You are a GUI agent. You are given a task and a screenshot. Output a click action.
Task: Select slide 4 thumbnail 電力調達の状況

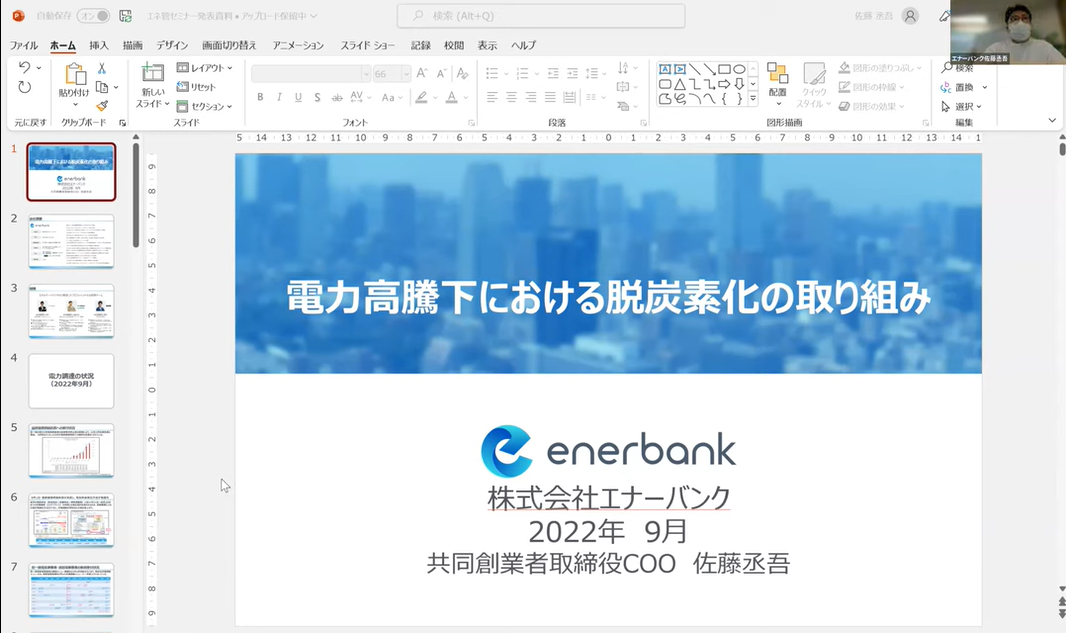[71, 381]
